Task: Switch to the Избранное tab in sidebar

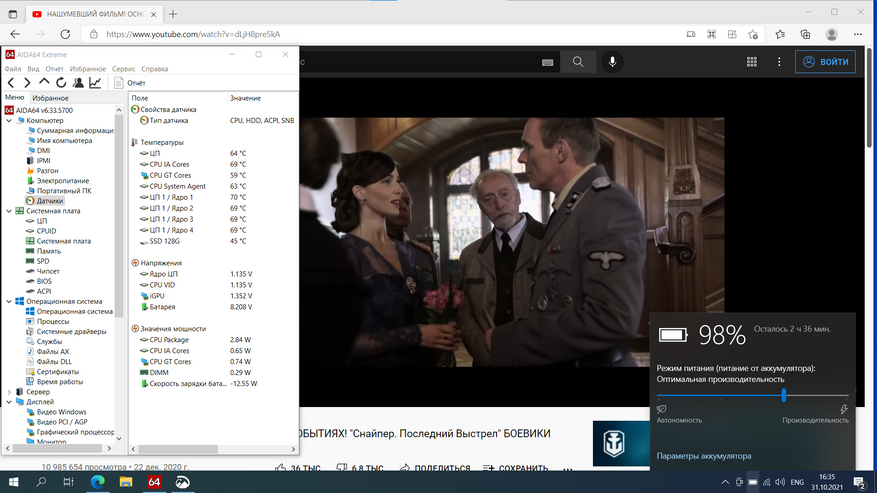Action: pyautogui.click(x=50, y=98)
